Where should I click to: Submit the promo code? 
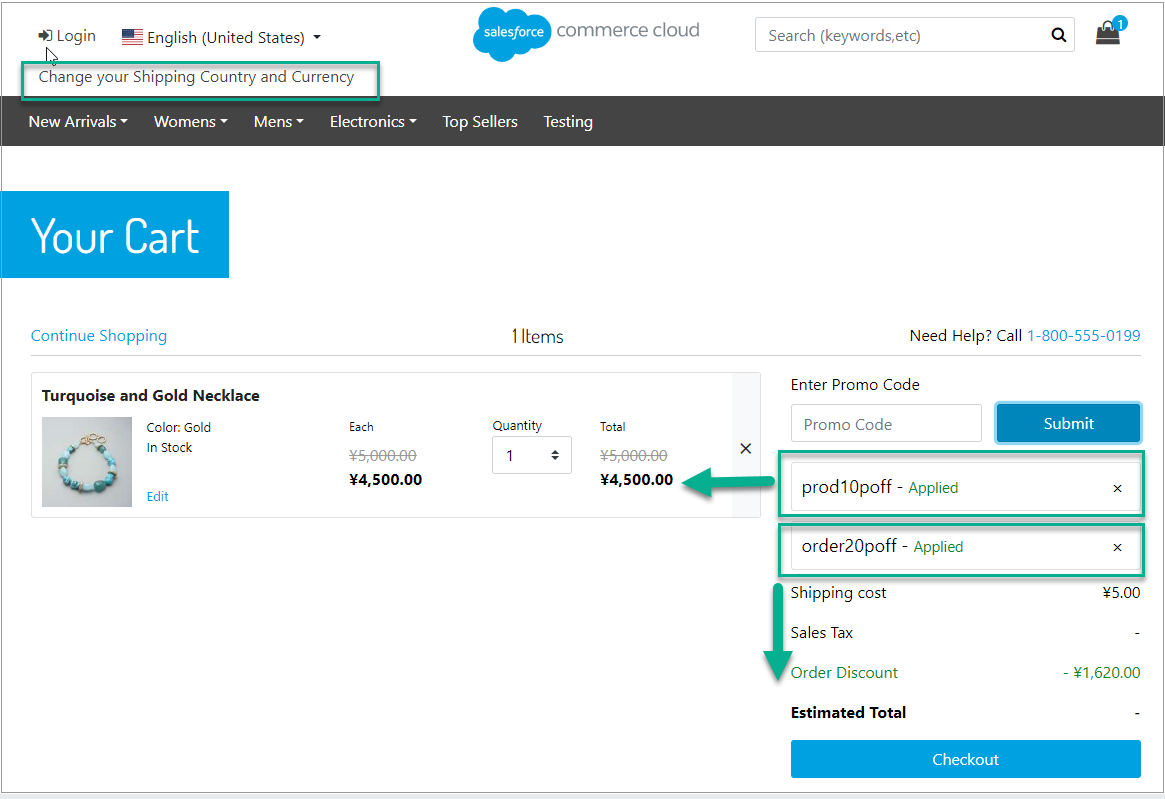(x=1068, y=423)
